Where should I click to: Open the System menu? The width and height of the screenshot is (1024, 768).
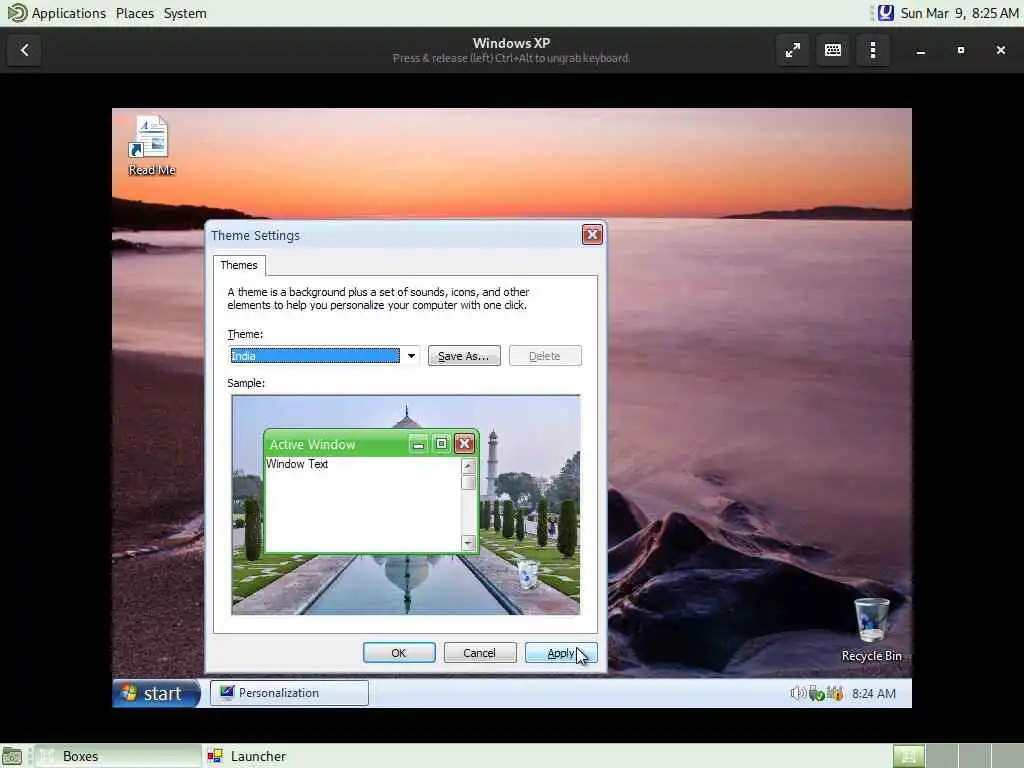185,13
